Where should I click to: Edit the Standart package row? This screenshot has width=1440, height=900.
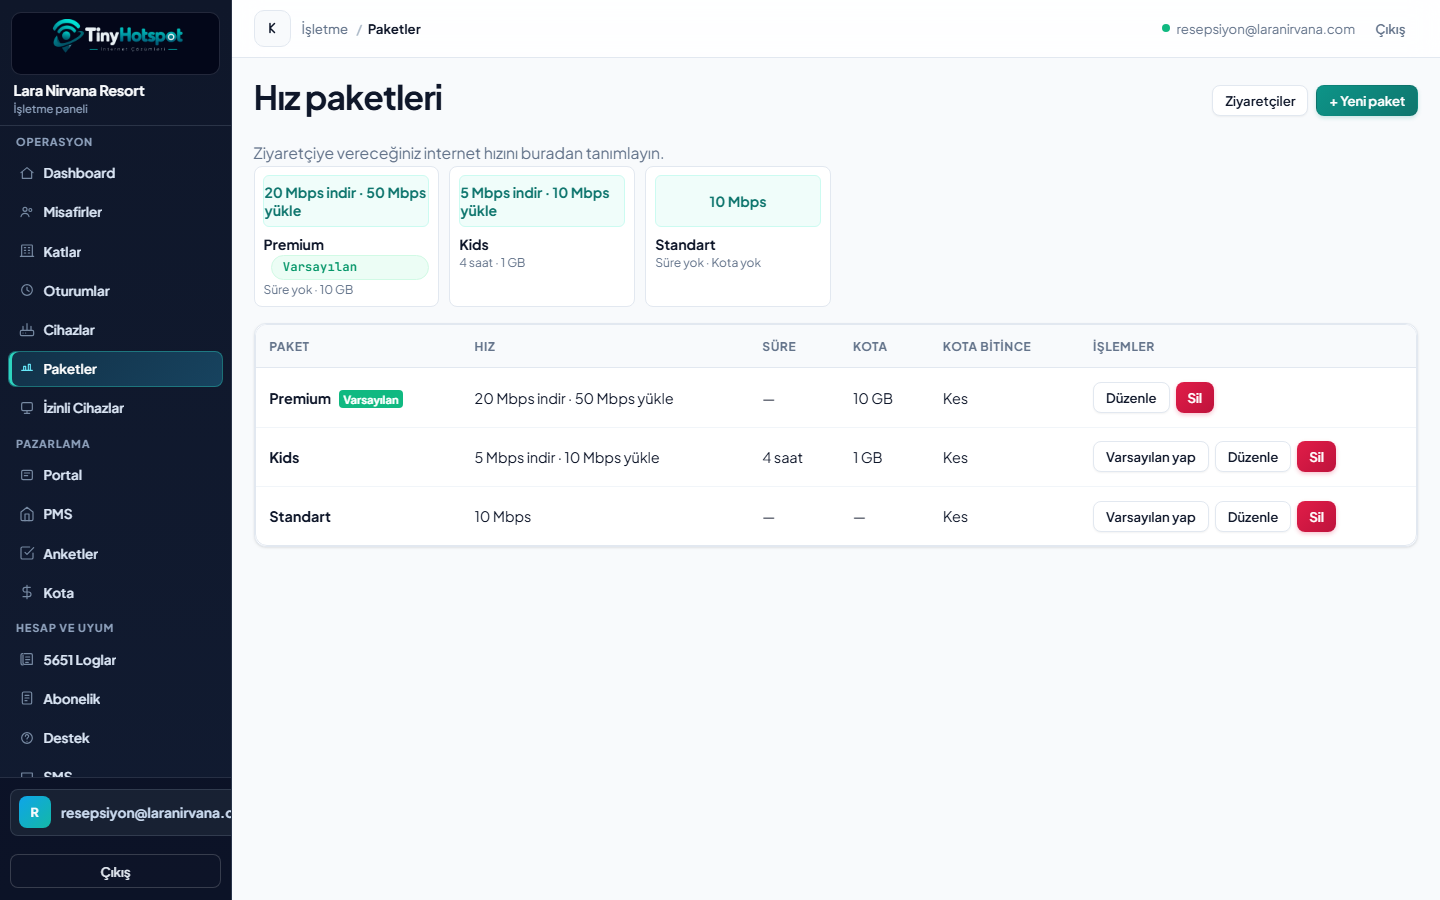pyautogui.click(x=1253, y=517)
